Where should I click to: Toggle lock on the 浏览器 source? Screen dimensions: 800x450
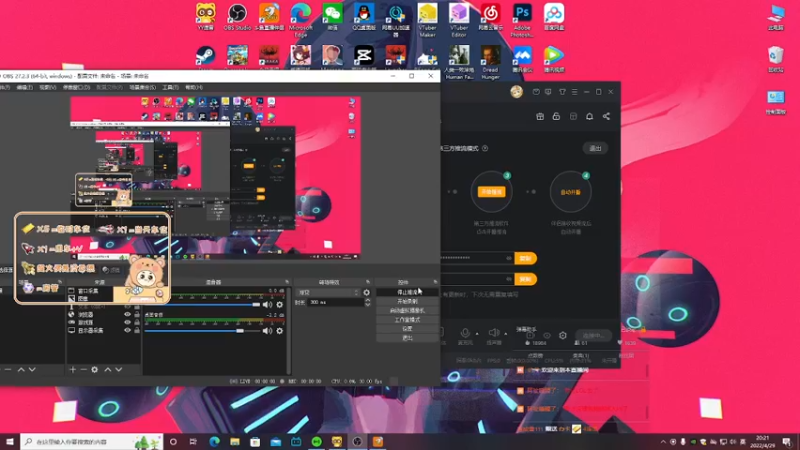(x=137, y=315)
